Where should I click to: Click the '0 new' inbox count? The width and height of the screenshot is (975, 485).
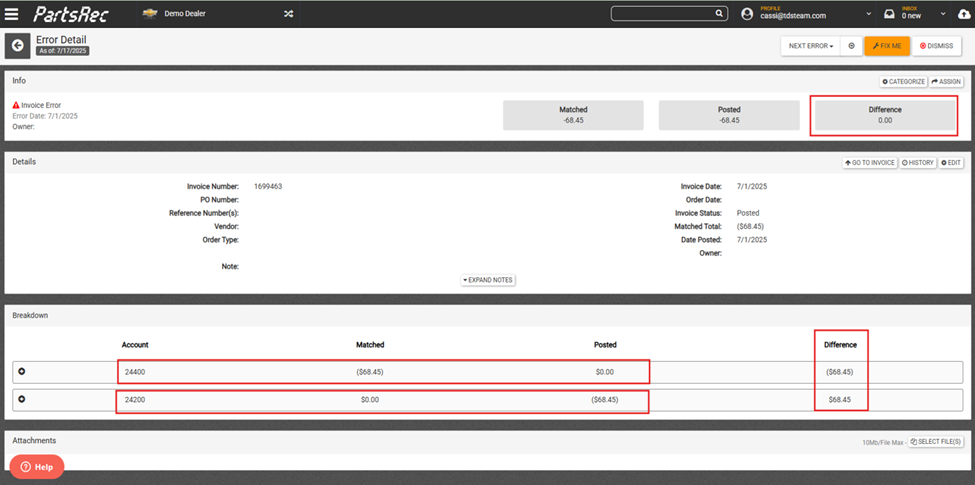[911, 16]
